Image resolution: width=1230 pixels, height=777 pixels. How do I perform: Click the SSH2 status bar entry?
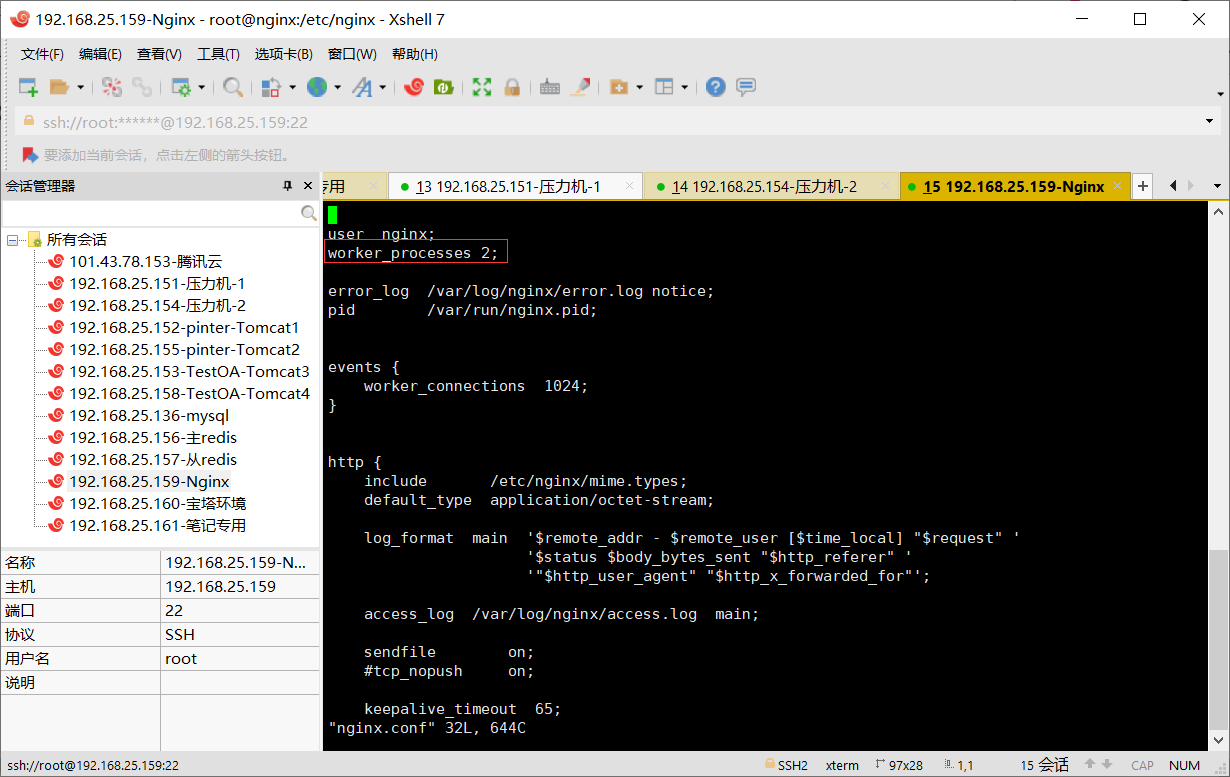tap(784, 765)
